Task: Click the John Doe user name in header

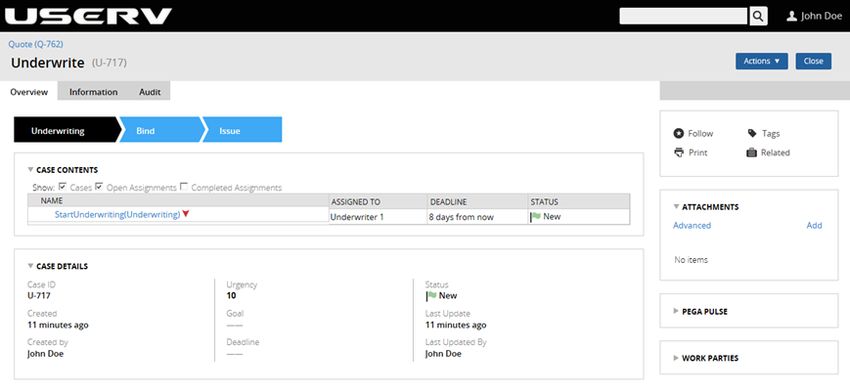Action: click(x=821, y=16)
